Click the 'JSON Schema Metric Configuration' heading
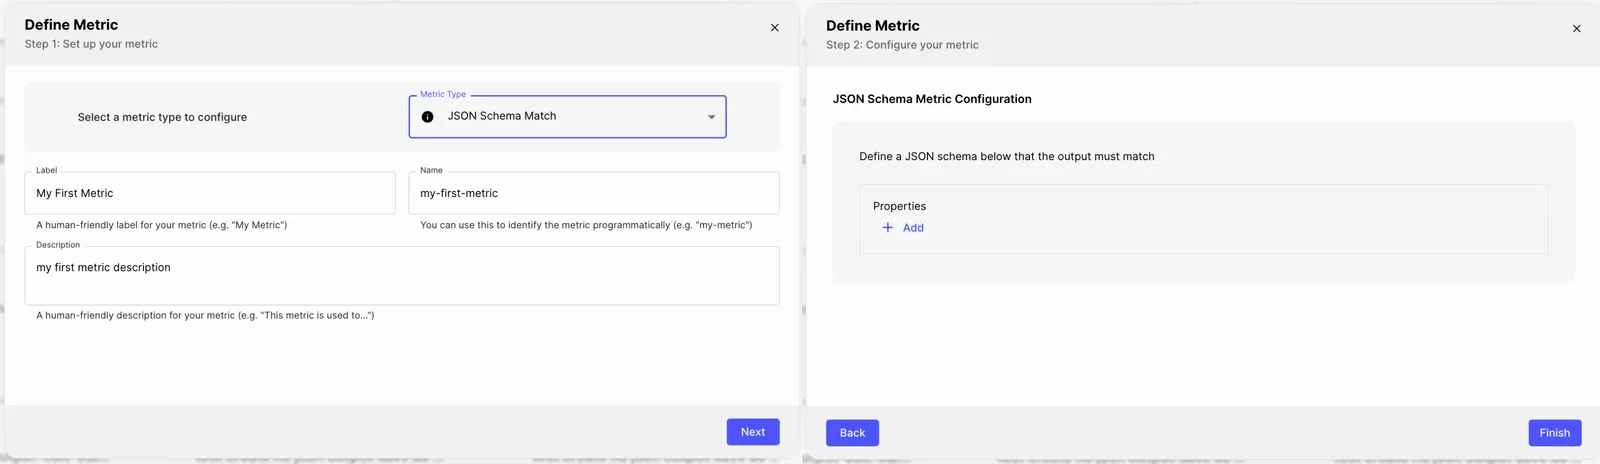Viewport: 1600px width, 464px height. pyautogui.click(x=932, y=99)
